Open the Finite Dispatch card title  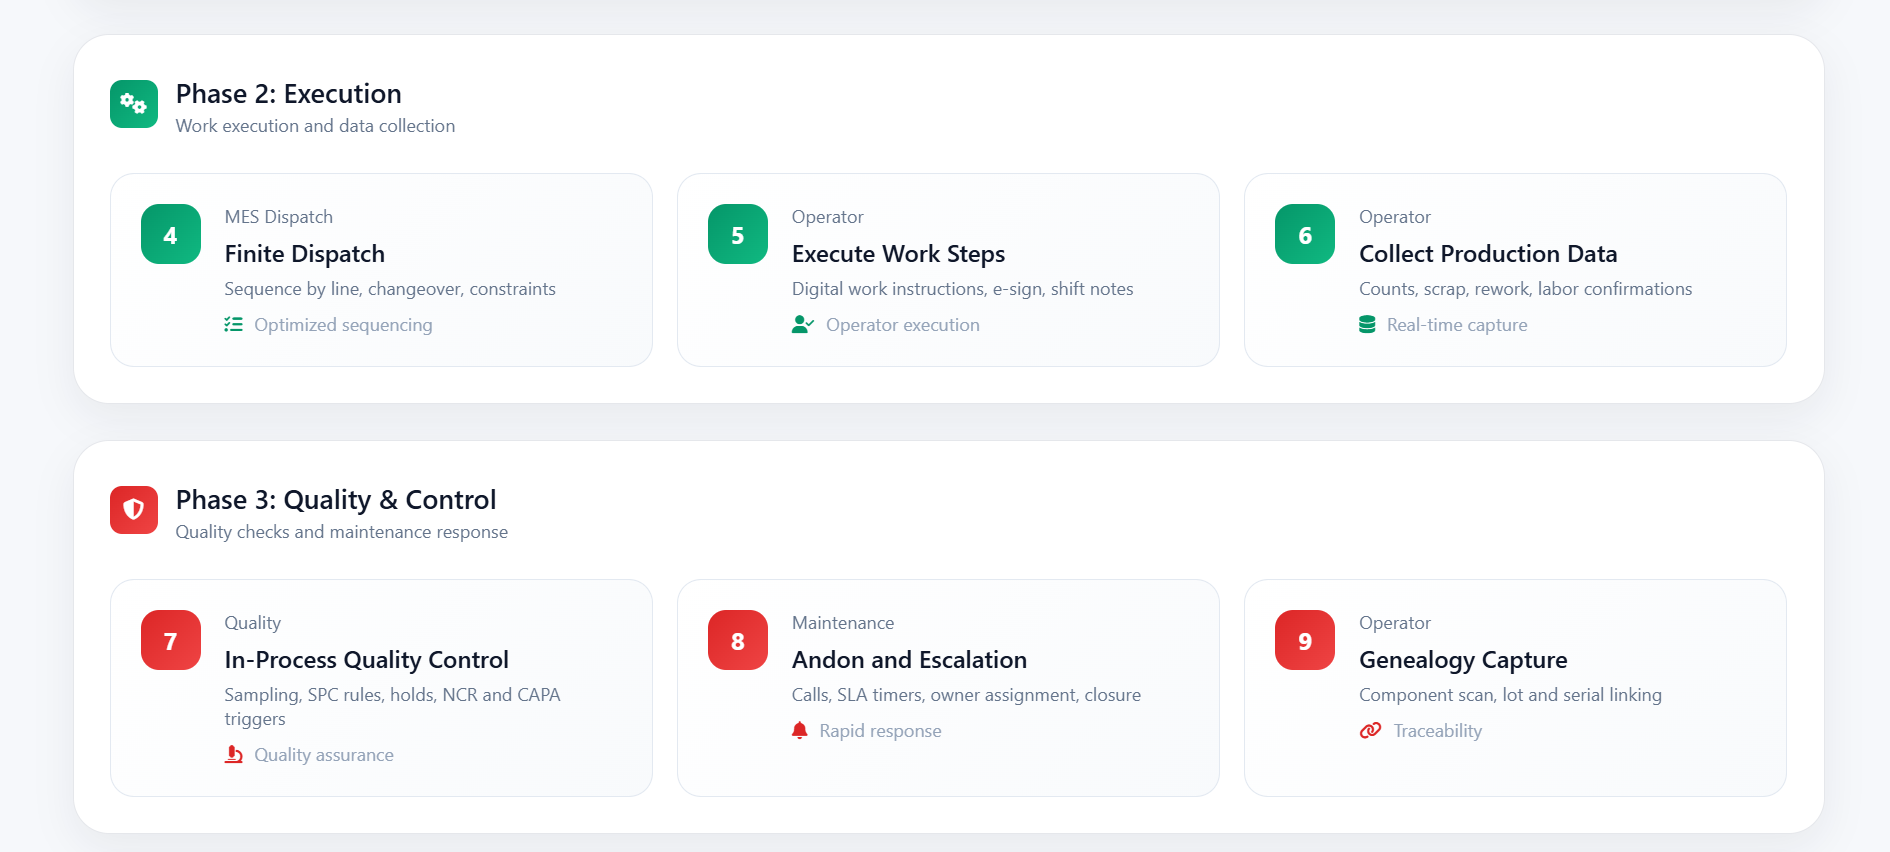(x=305, y=254)
